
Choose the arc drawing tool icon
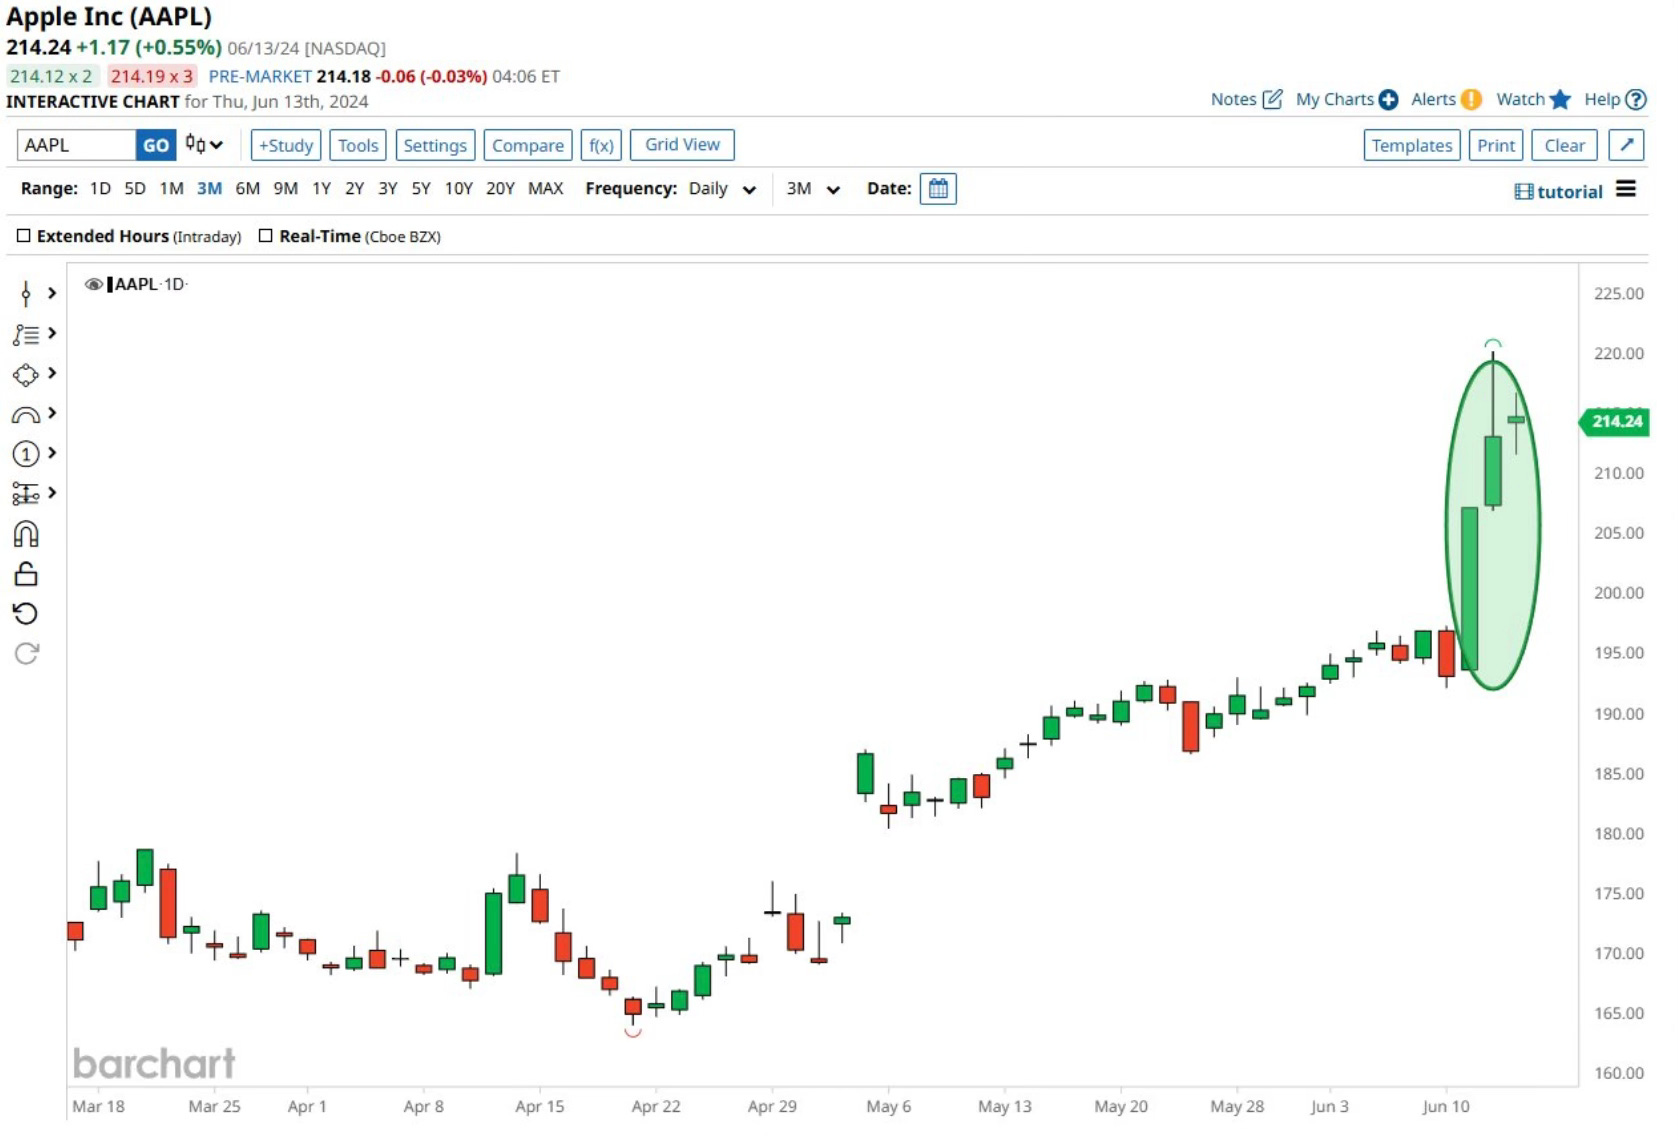click(x=26, y=415)
